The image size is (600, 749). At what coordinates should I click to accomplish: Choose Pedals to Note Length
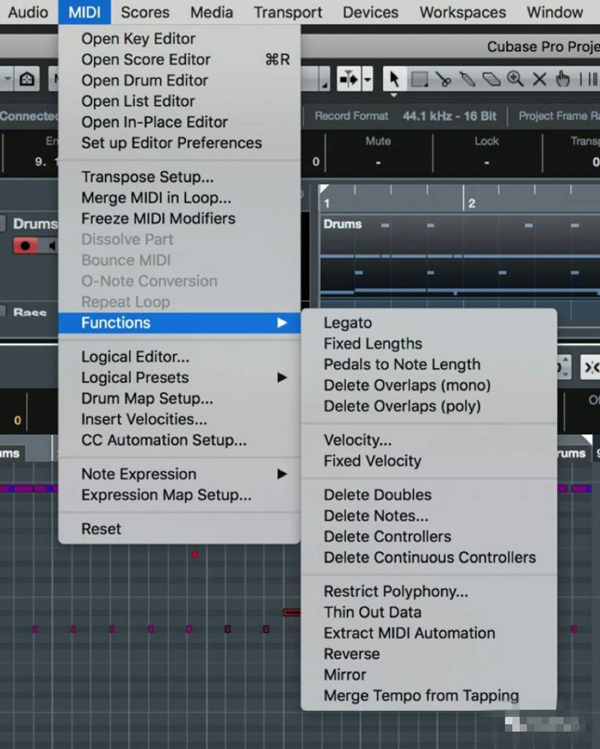pos(429,364)
